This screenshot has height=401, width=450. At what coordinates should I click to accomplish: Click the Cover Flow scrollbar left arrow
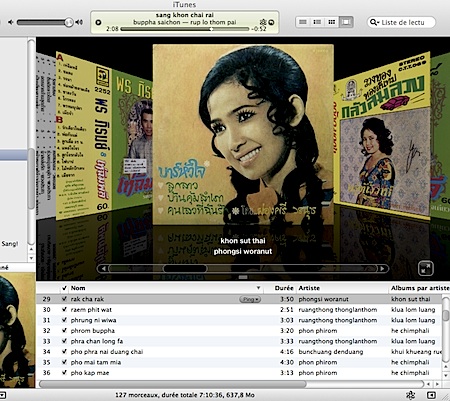pos(103,268)
